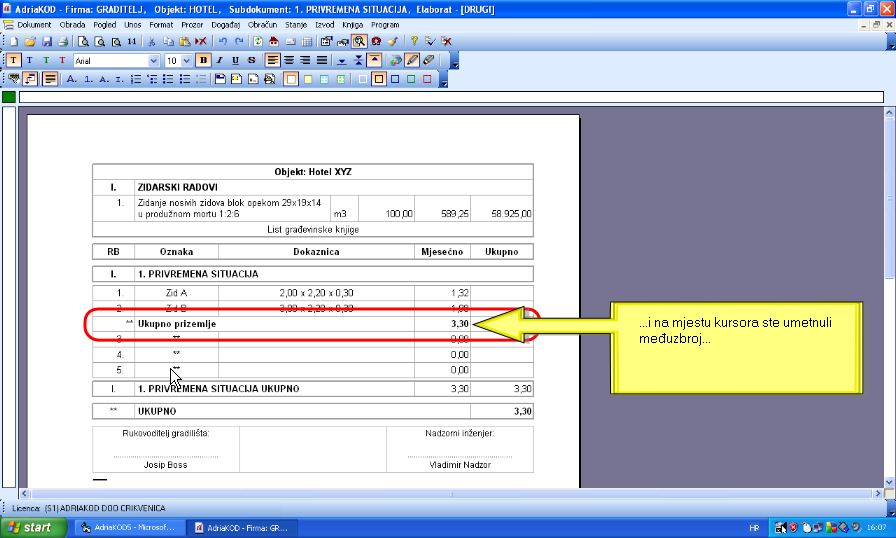Select the red T text color
896x538 pixels.
click(x=62, y=60)
